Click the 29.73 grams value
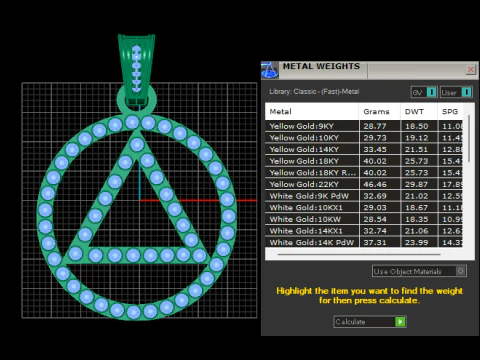Screen dimensions: 480x360 (375, 138)
